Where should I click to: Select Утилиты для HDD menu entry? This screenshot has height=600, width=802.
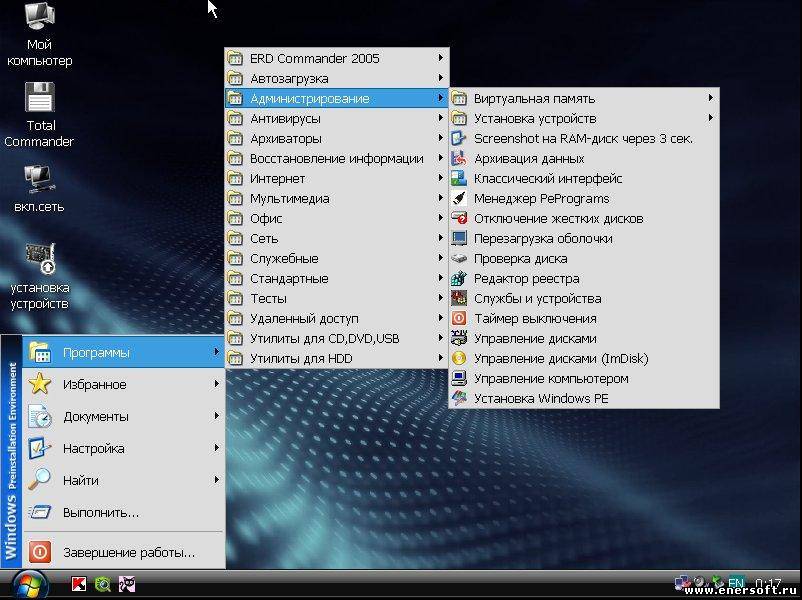point(337,358)
